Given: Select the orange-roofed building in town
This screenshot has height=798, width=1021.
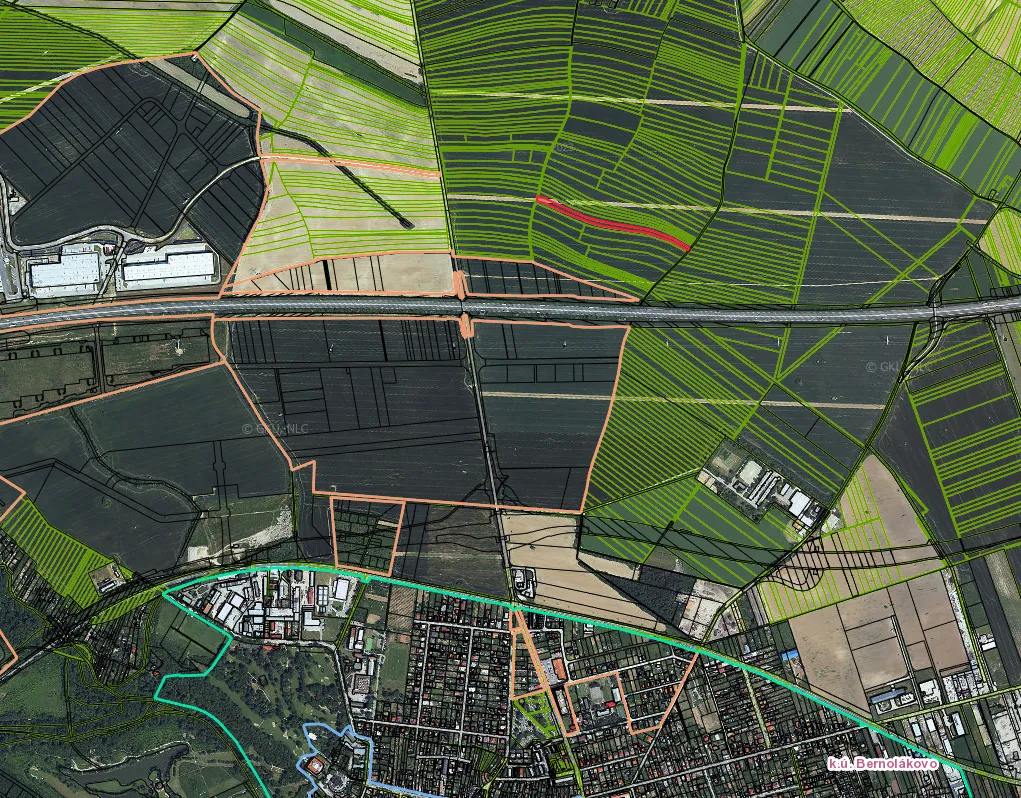Looking at the screenshot, I should click(557, 665).
